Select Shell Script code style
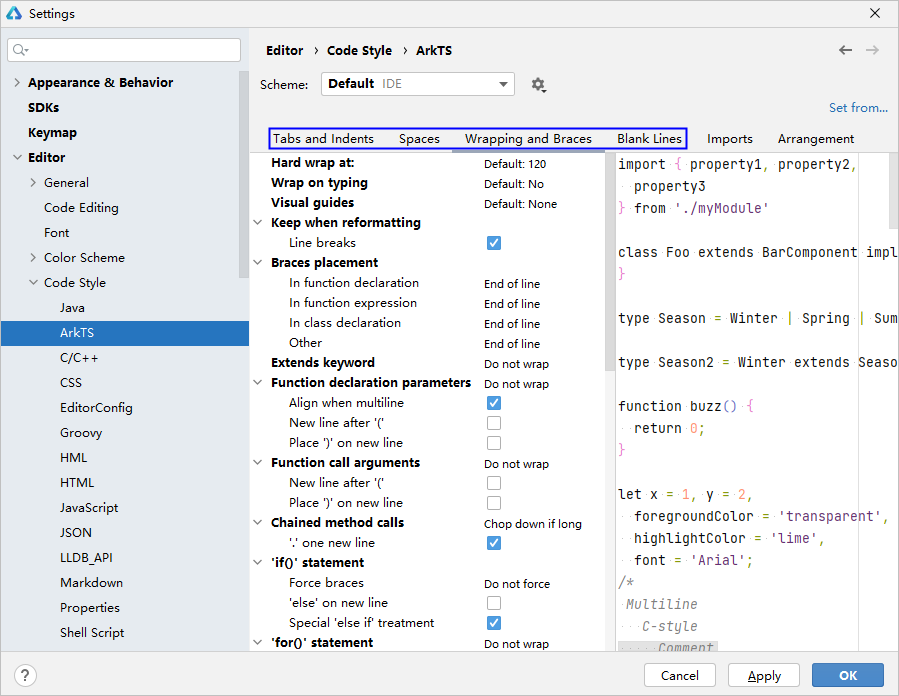899x696 pixels. coord(92,632)
